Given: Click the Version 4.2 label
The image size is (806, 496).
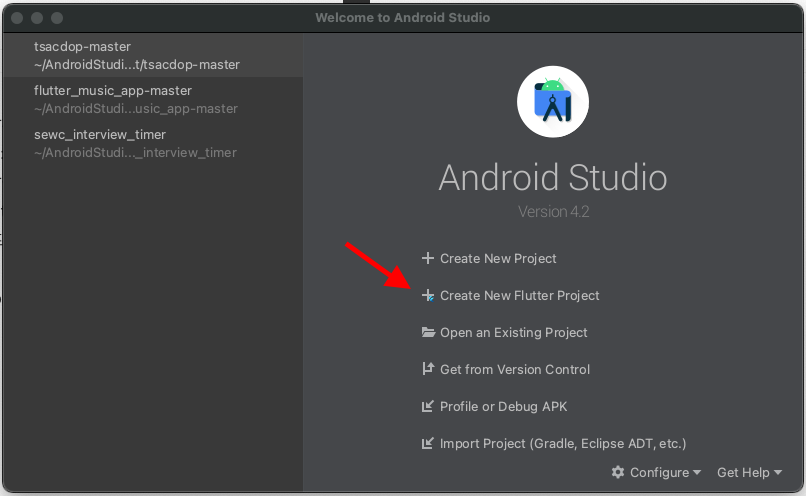Looking at the screenshot, I should pyautogui.click(x=554, y=211).
